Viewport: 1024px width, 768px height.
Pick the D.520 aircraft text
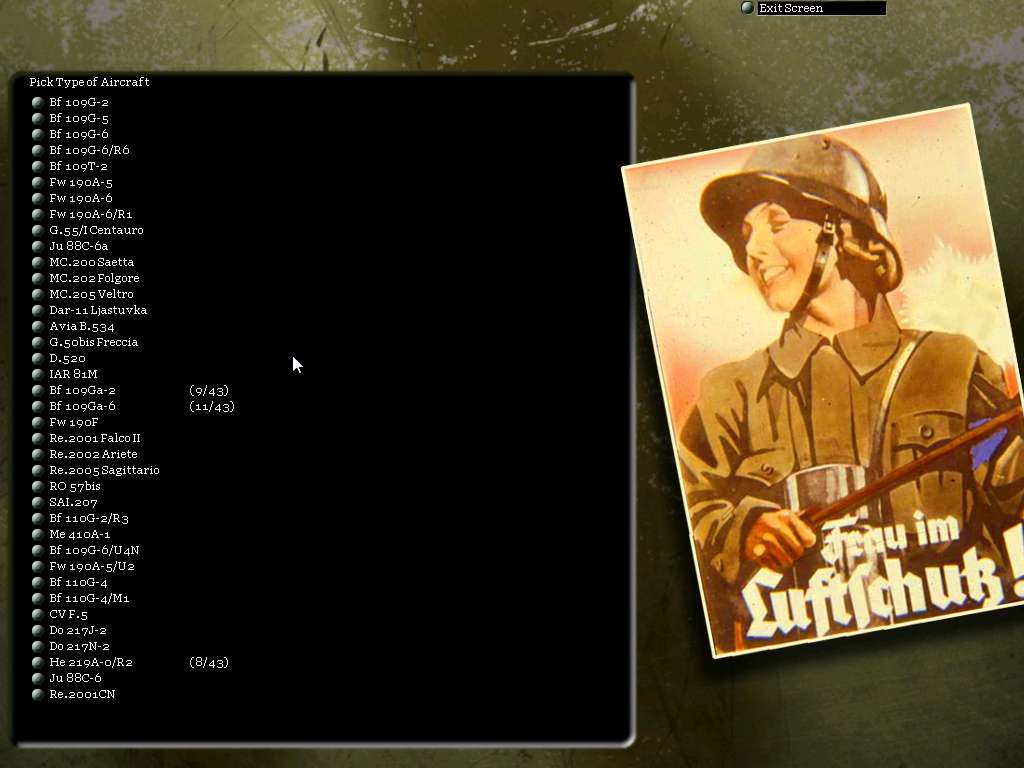point(67,358)
